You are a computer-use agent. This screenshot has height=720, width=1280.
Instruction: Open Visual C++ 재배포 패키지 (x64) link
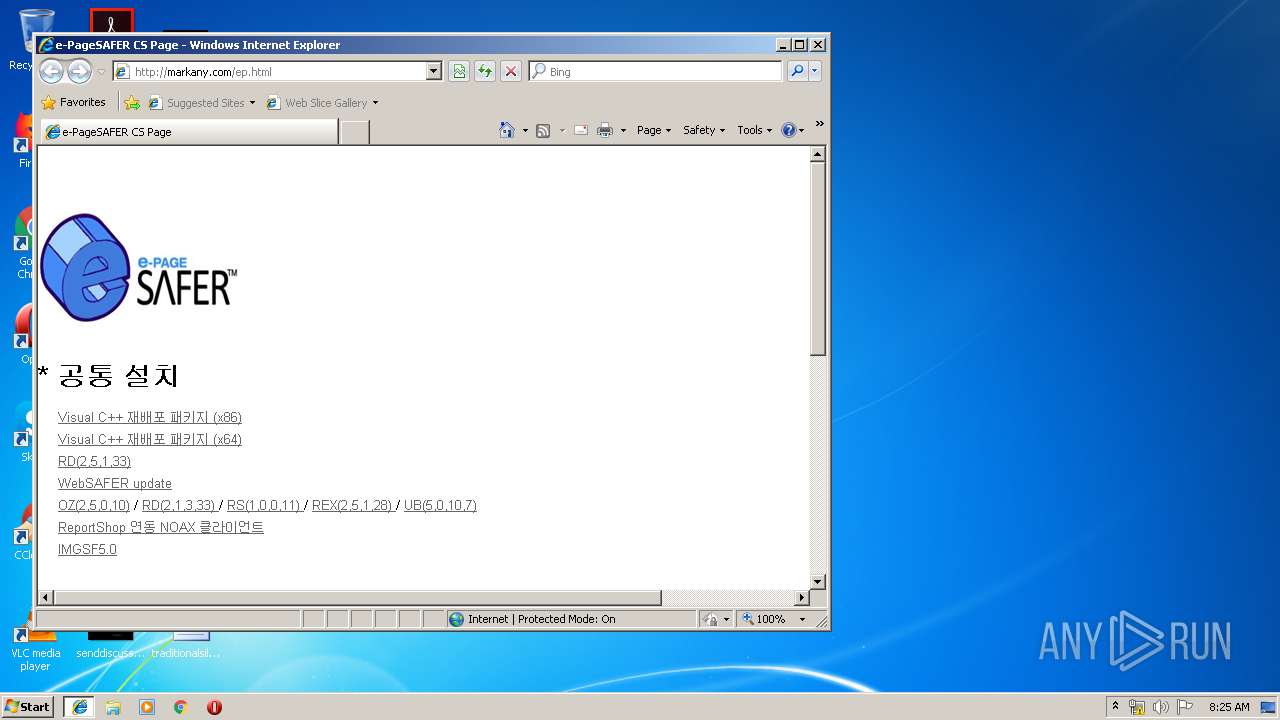[x=150, y=439]
